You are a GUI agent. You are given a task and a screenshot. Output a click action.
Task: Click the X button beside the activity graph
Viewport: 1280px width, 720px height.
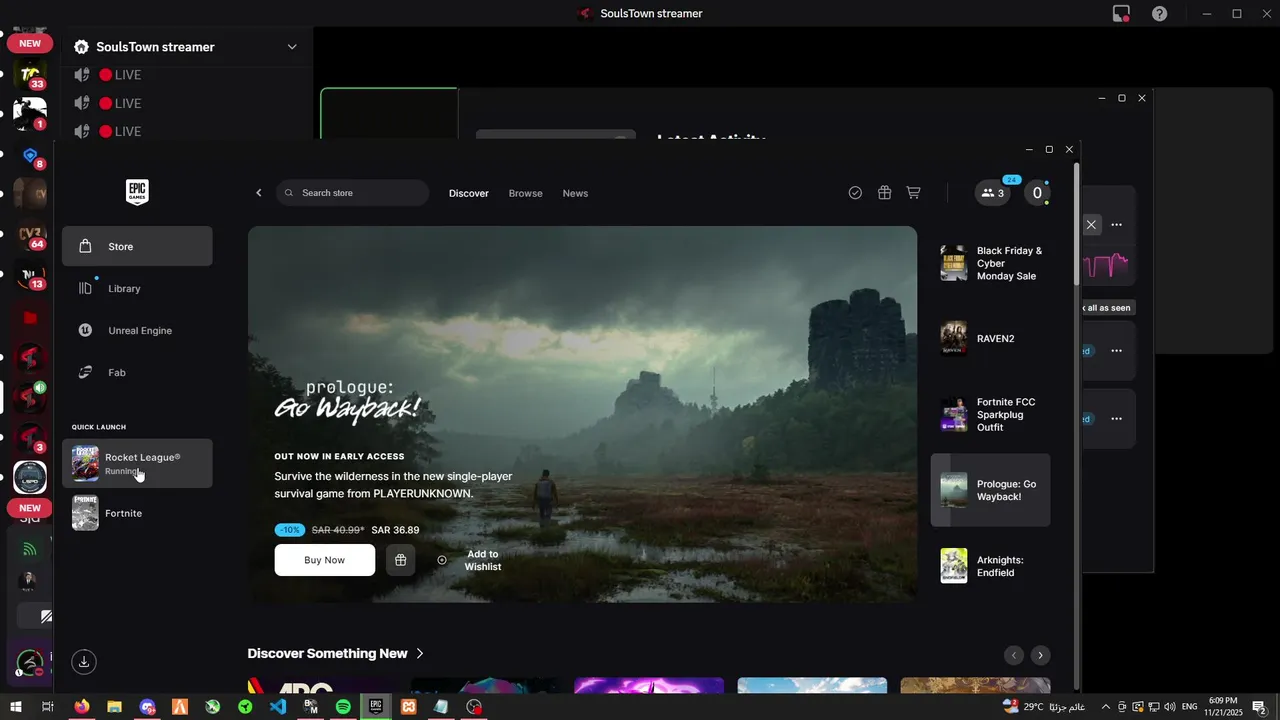point(1091,225)
